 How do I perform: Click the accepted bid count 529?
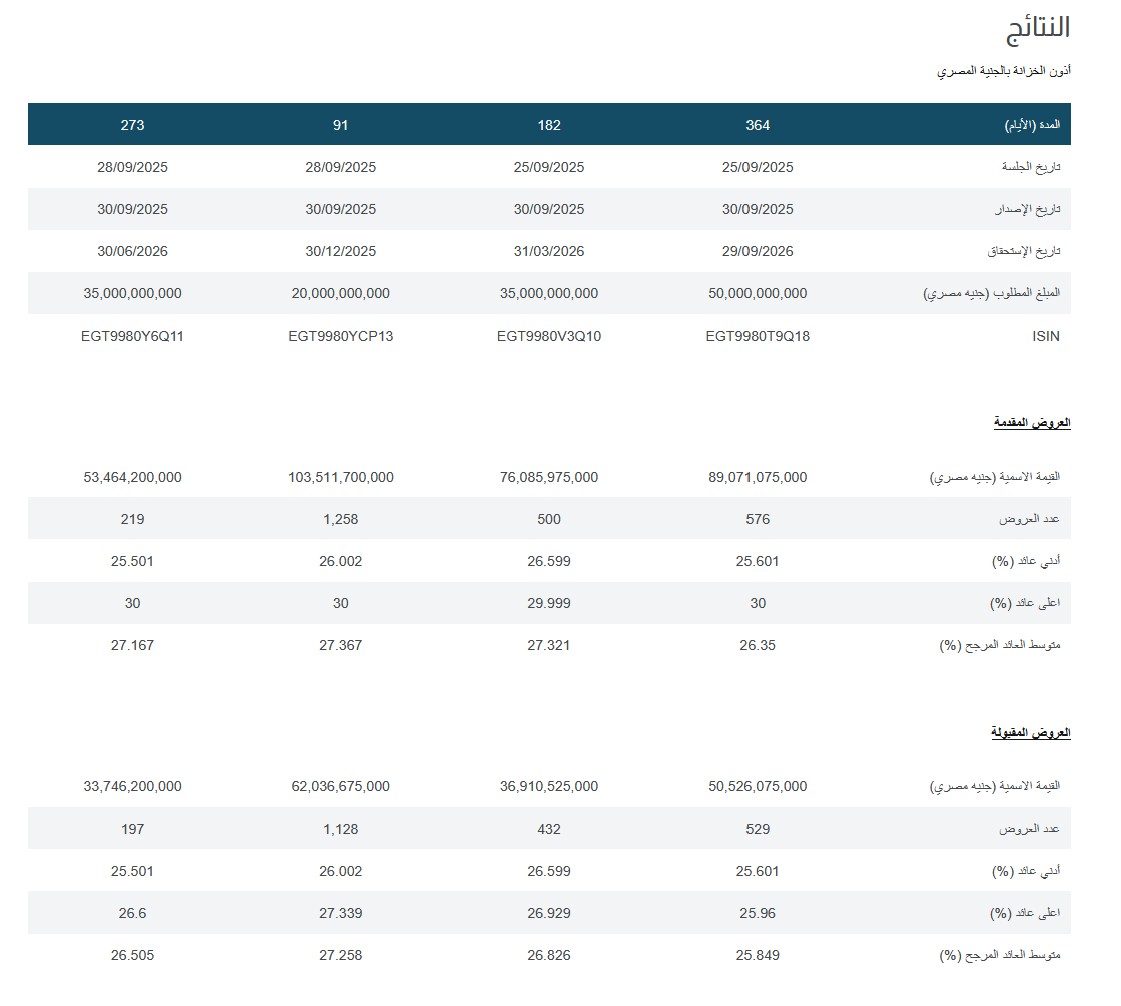757,829
